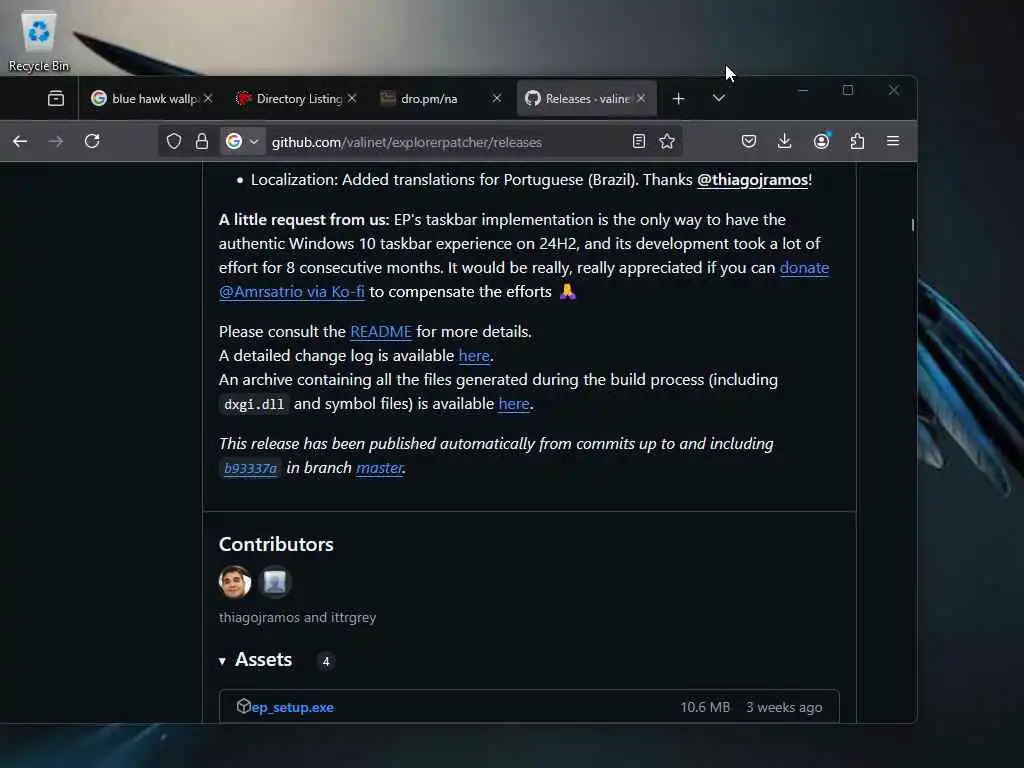Close the blue hawk wallpaper tab

(208, 98)
